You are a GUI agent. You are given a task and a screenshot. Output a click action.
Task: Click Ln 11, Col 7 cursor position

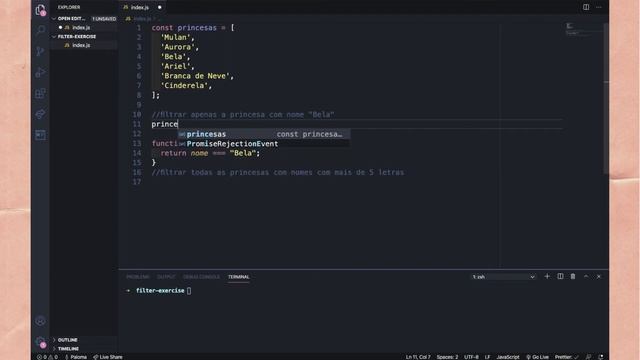pos(418,357)
